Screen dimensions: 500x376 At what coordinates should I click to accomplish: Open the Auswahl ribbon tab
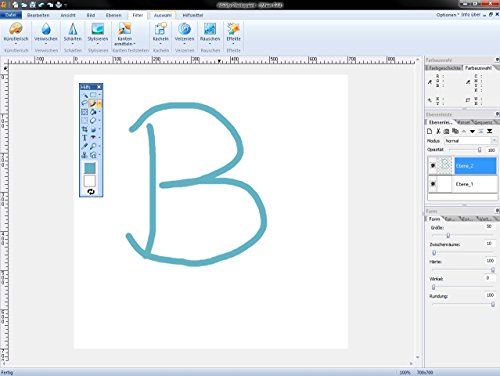(163, 15)
